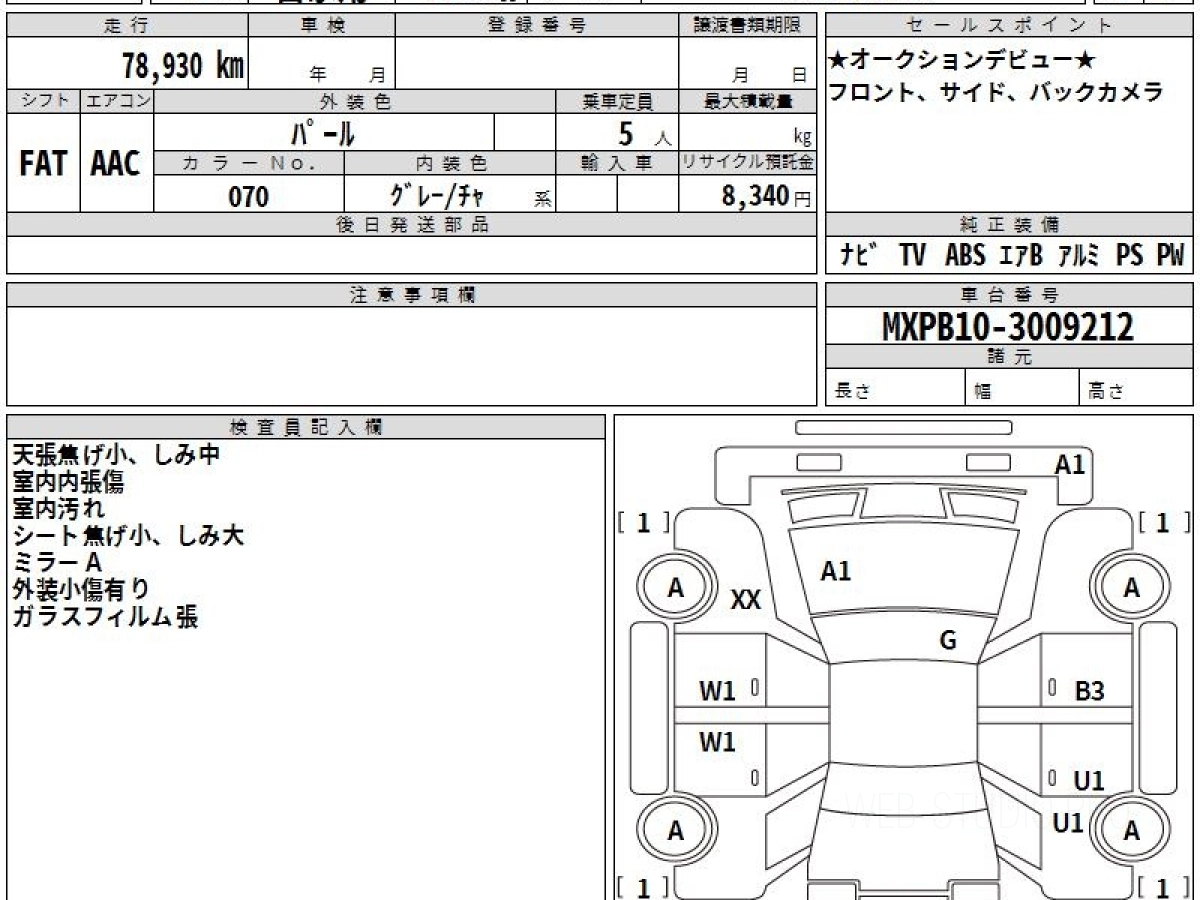Click the シート焦げ小、しみ大 note
This screenshot has width=1200, height=900.
coord(128,536)
